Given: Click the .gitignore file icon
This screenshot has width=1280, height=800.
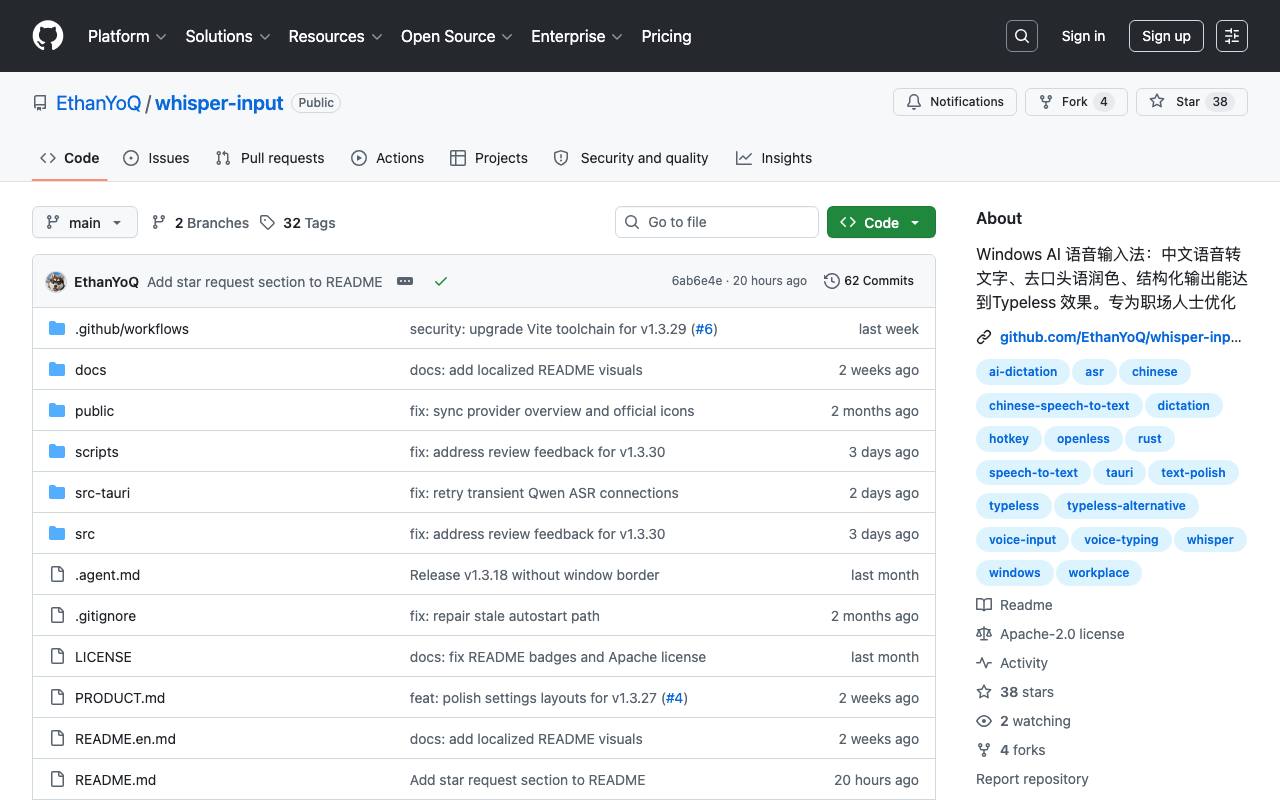Looking at the screenshot, I should (x=57, y=616).
